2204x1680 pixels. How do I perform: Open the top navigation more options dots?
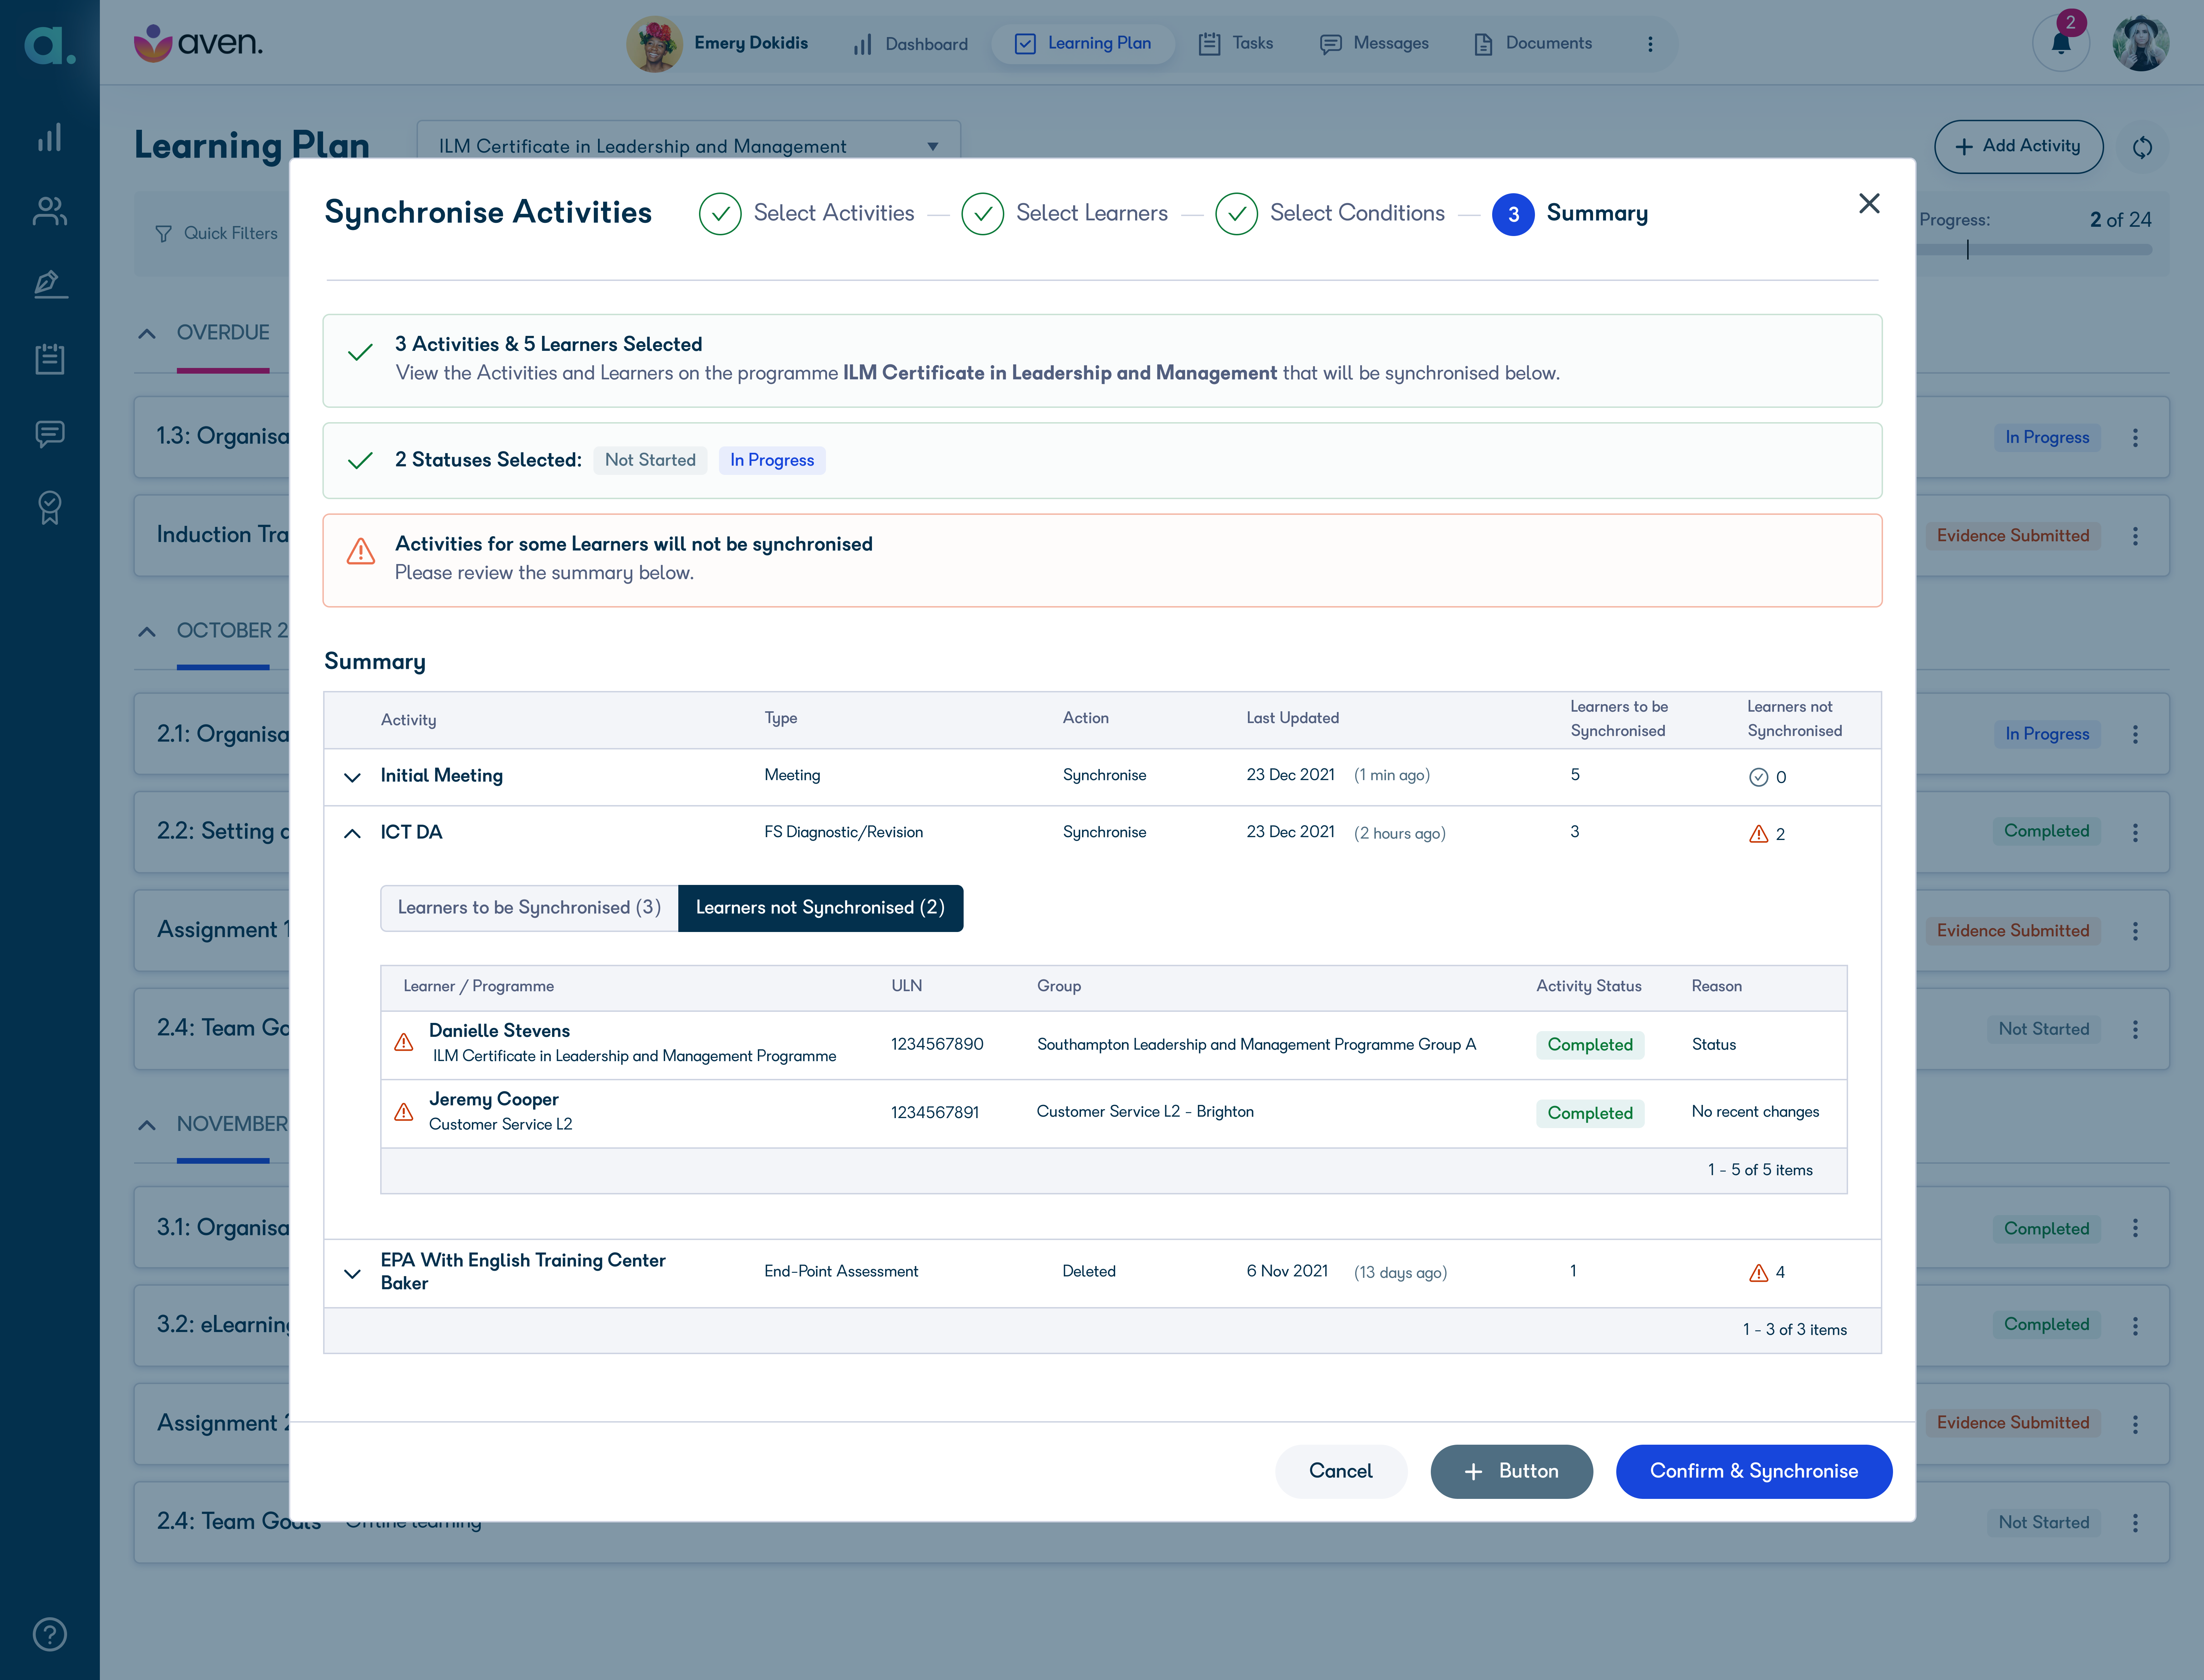point(1650,44)
